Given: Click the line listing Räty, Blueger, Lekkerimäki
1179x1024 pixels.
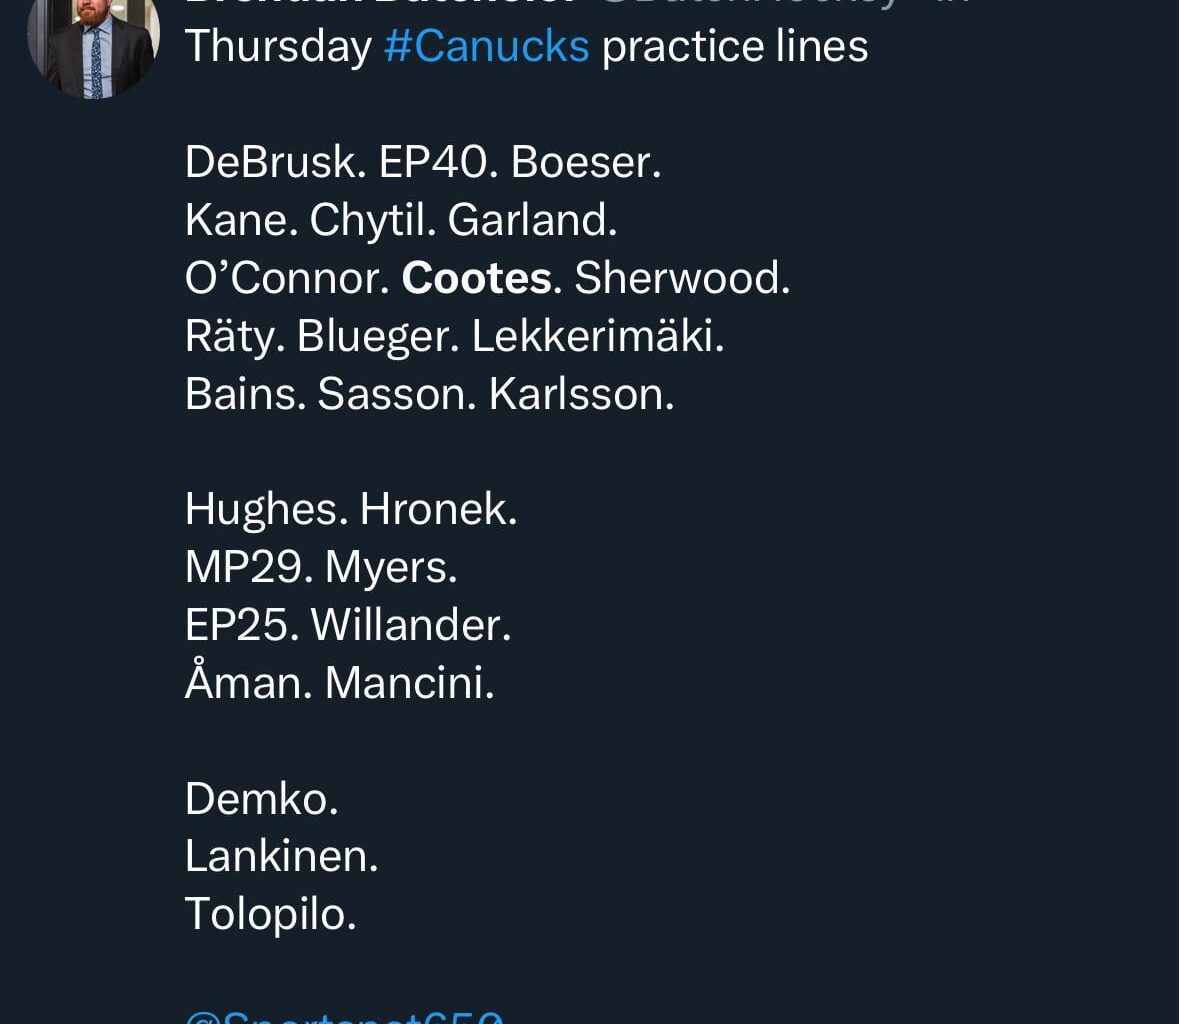Looking at the screenshot, I should 455,337.
